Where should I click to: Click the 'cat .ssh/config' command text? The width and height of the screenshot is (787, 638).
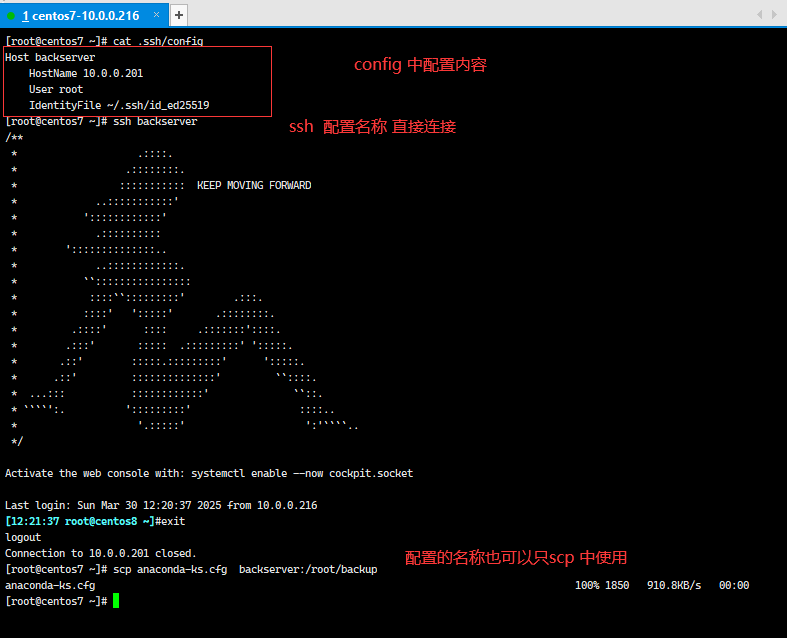coord(158,41)
